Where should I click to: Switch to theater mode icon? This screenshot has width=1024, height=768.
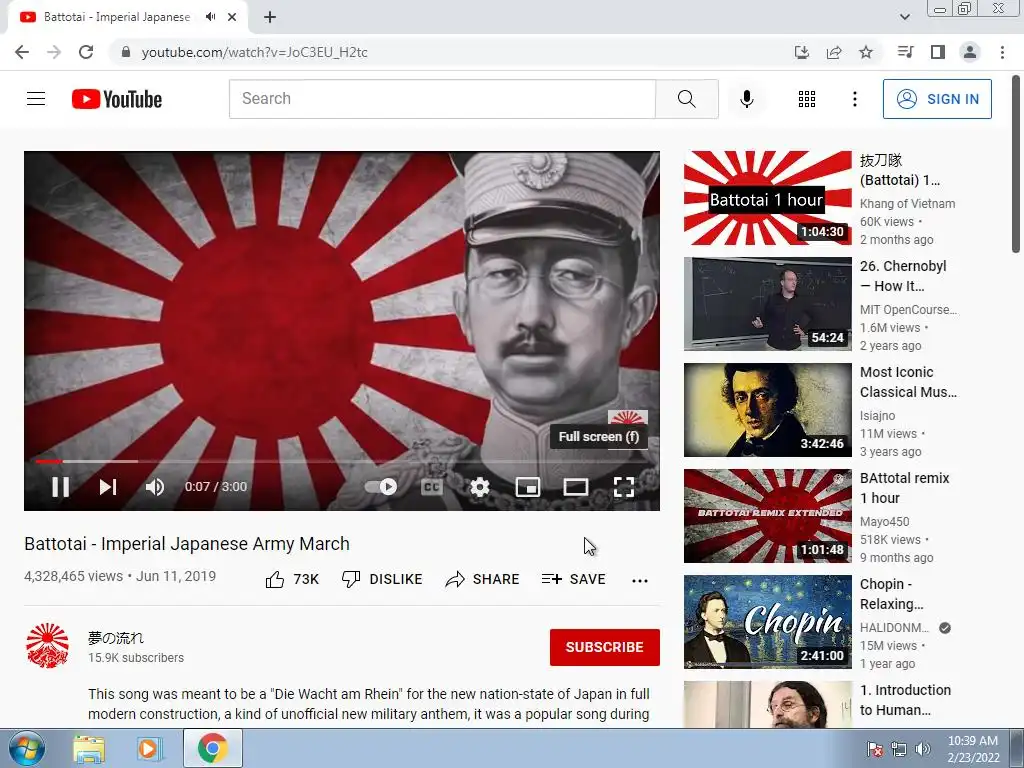[576, 487]
